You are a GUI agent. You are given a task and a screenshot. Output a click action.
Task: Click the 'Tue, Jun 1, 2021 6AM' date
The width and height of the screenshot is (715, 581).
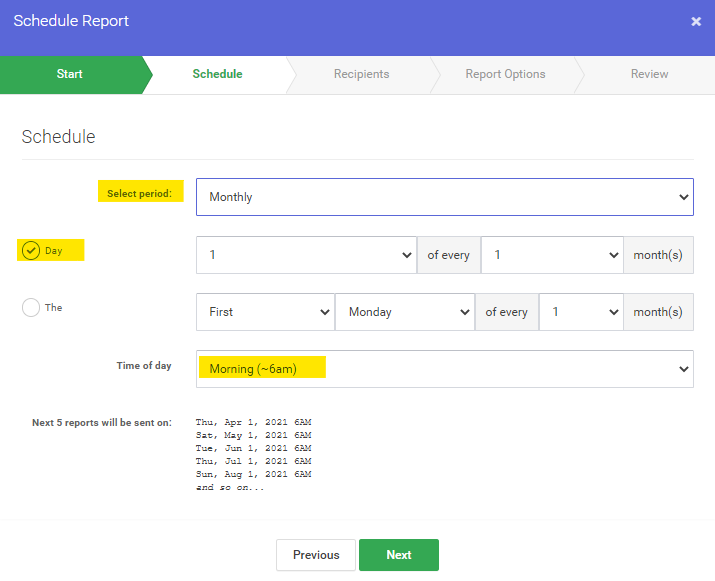254,448
